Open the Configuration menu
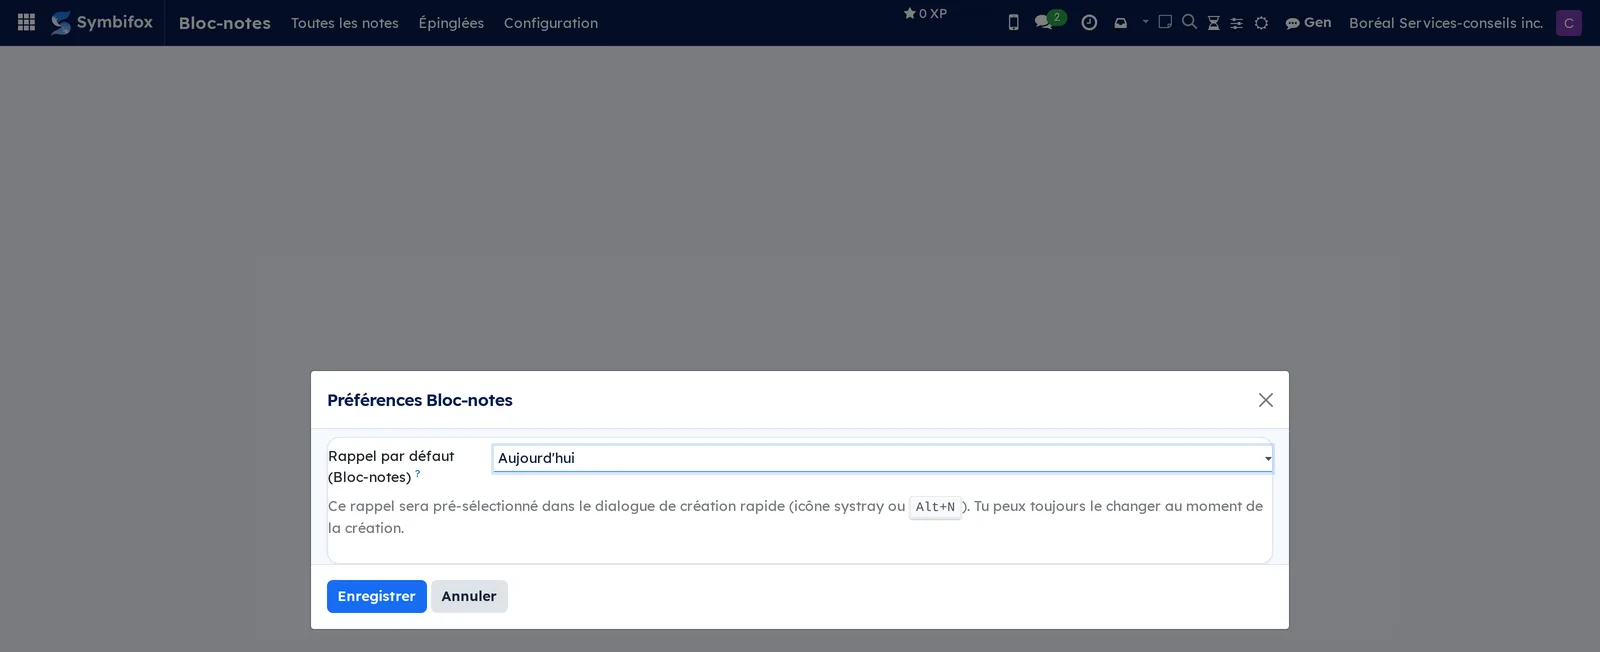Screen dimensions: 1600x652 point(551,23)
